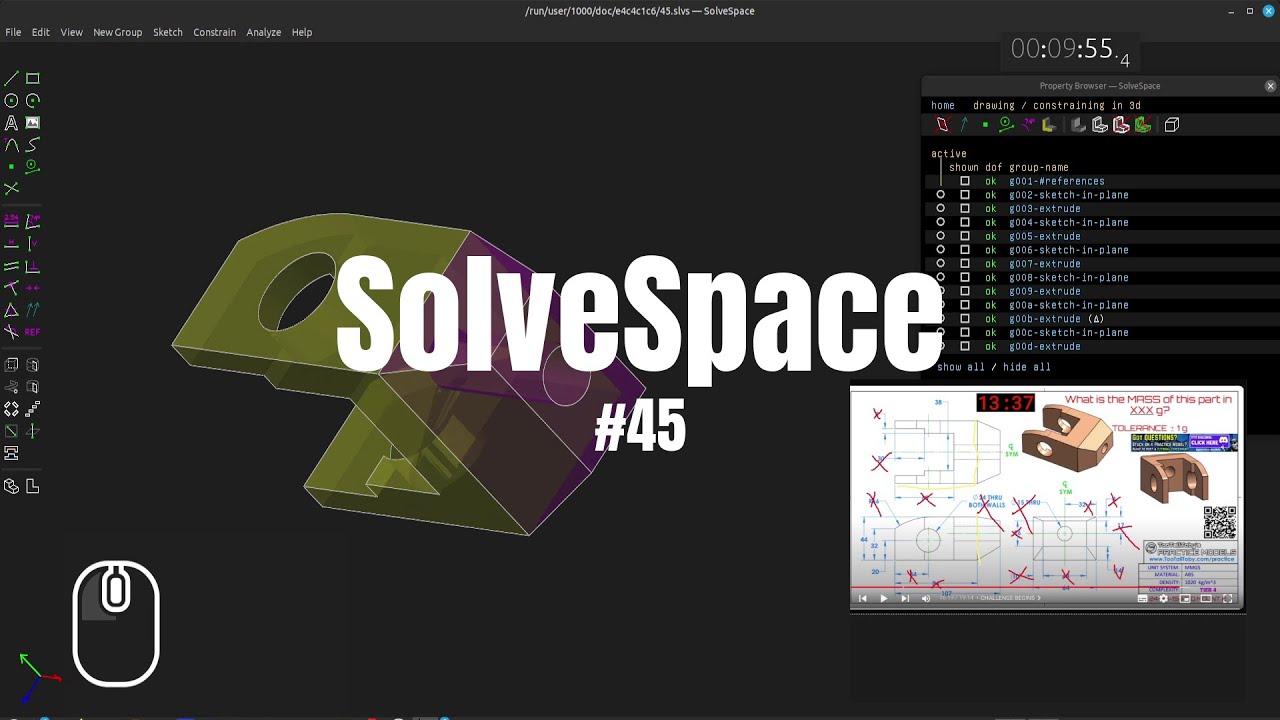1280x720 pixels.
Task: Open the Sketch menu
Action: coord(168,32)
